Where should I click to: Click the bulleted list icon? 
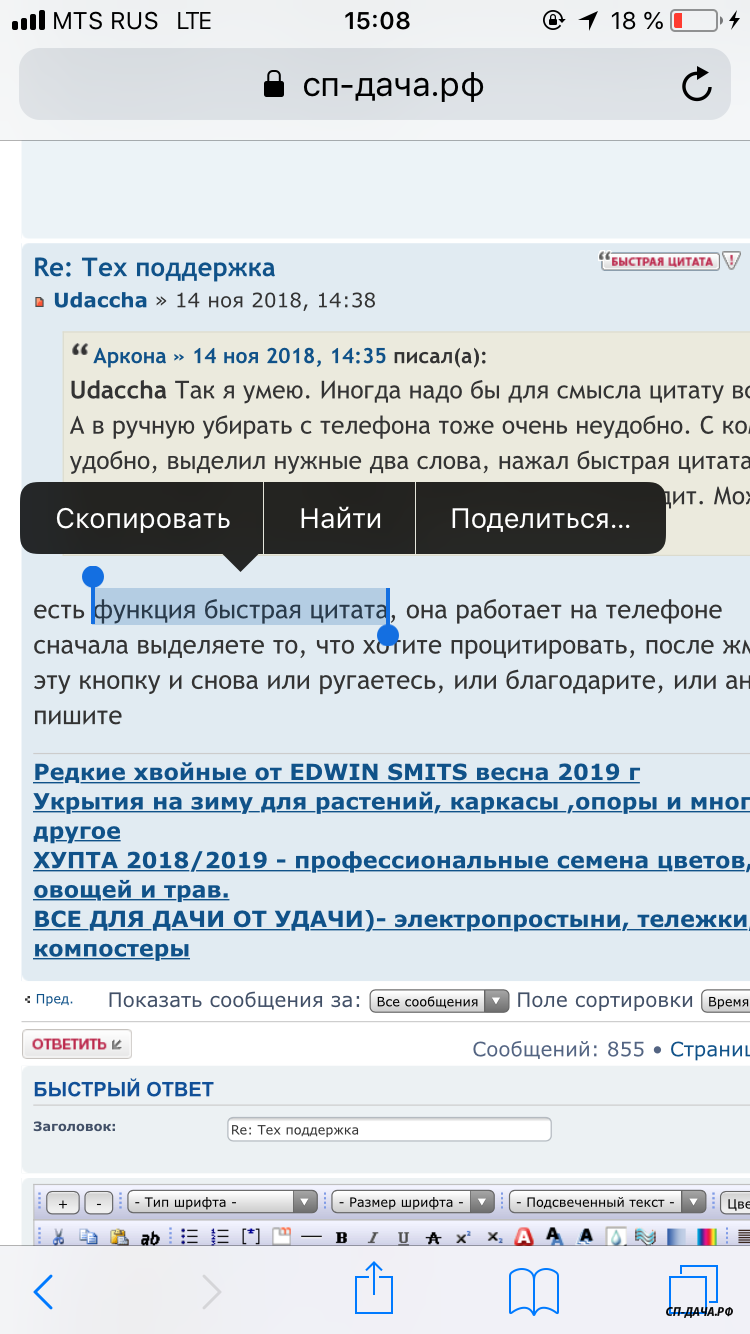coord(190,1237)
